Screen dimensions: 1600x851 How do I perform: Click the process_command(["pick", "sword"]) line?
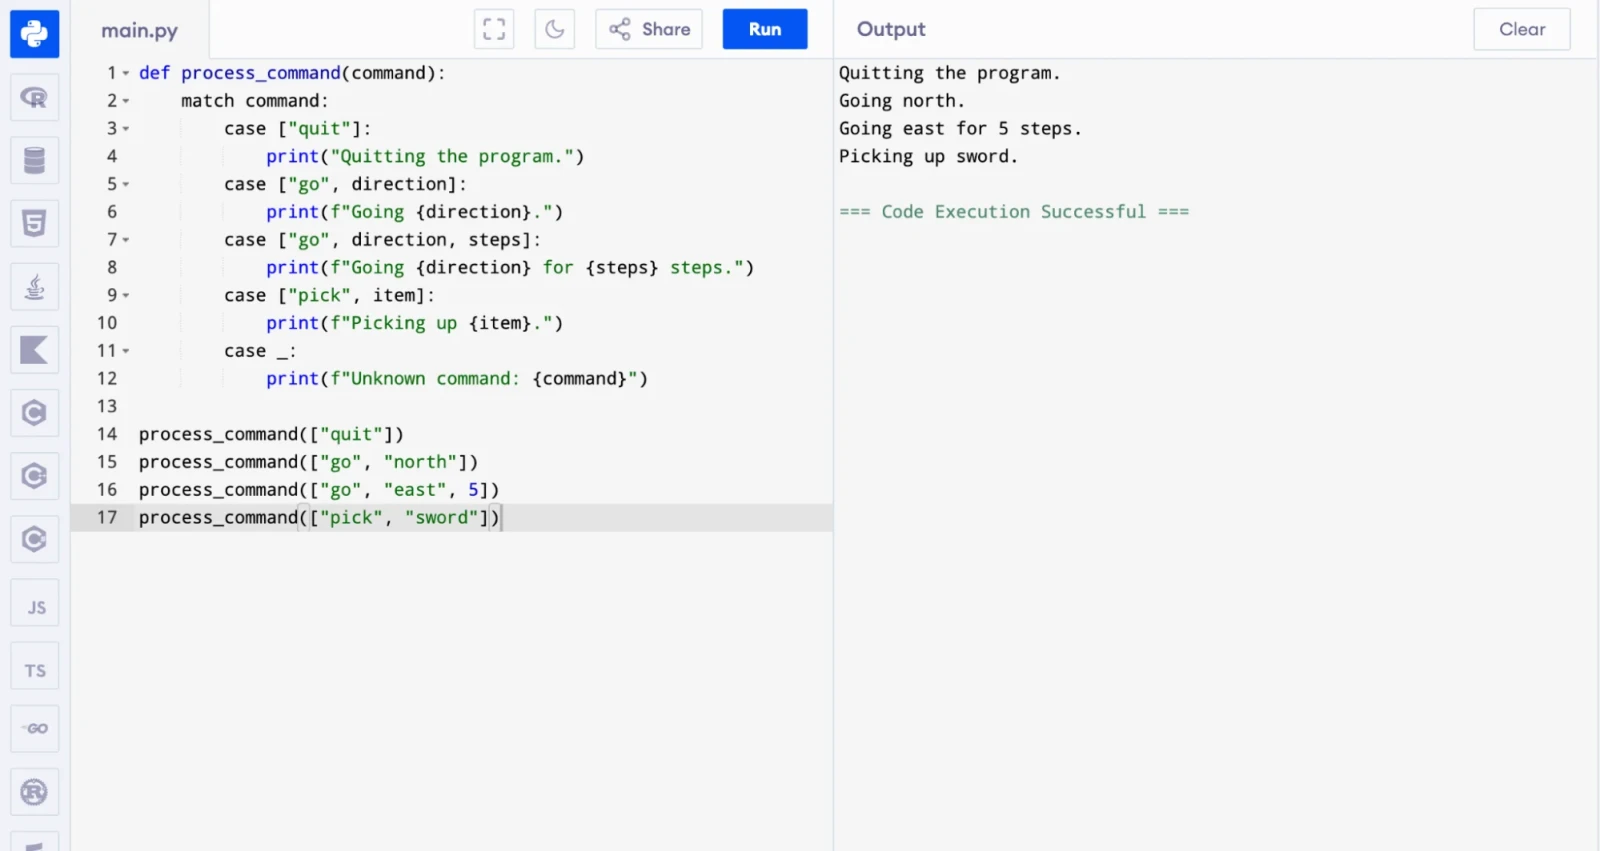coord(319,517)
